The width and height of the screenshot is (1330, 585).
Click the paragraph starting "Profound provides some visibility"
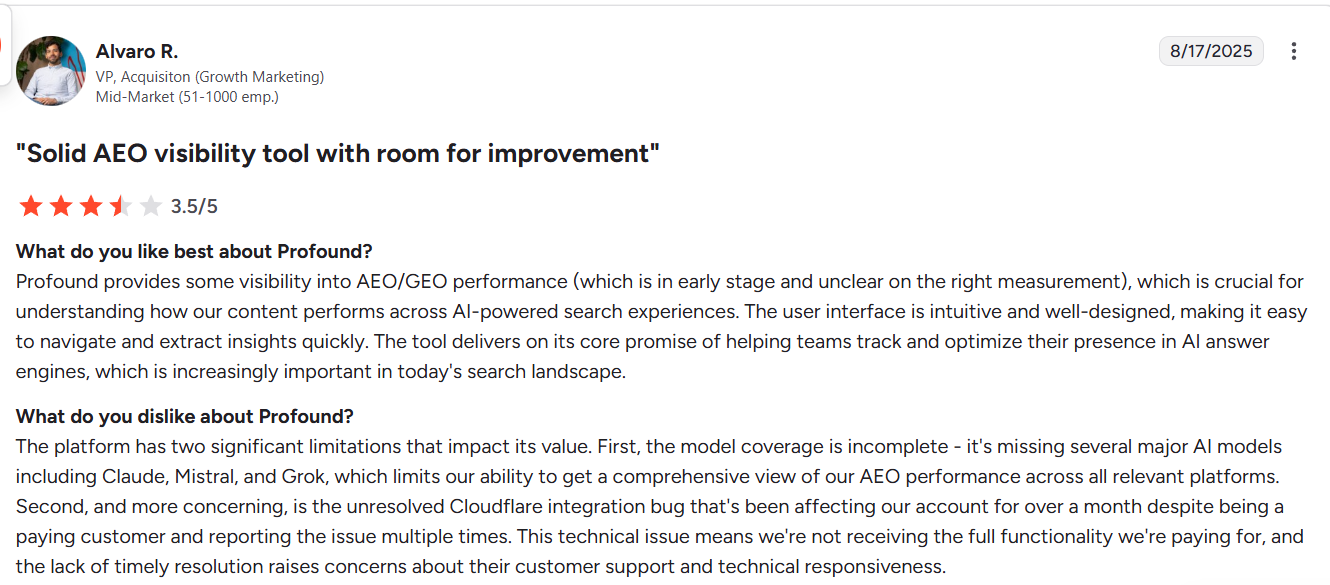(660, 326)
